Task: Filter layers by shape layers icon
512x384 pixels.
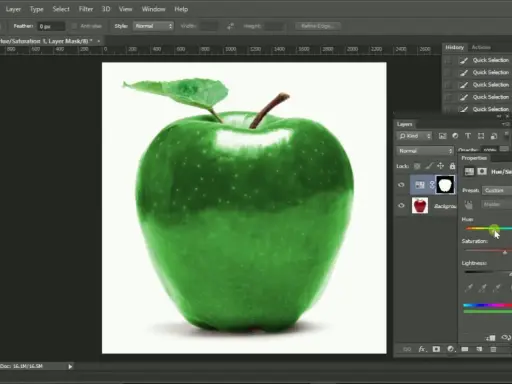Action: tap(481, 136)
